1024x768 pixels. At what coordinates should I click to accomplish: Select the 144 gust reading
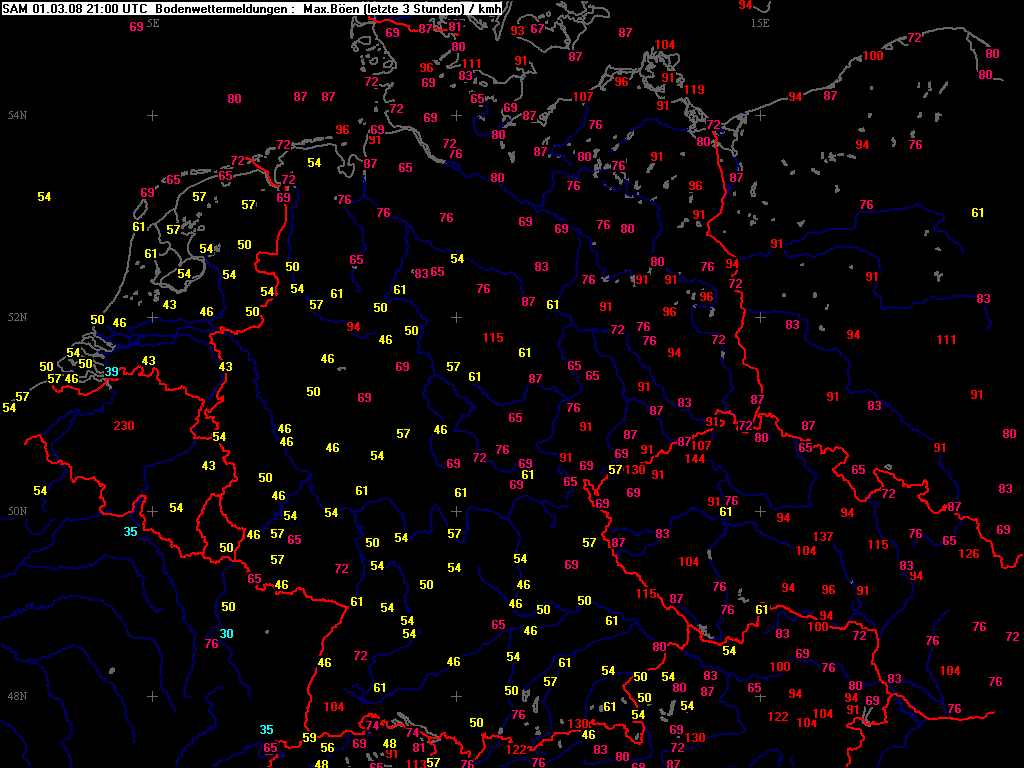click(x=696, y=459)
